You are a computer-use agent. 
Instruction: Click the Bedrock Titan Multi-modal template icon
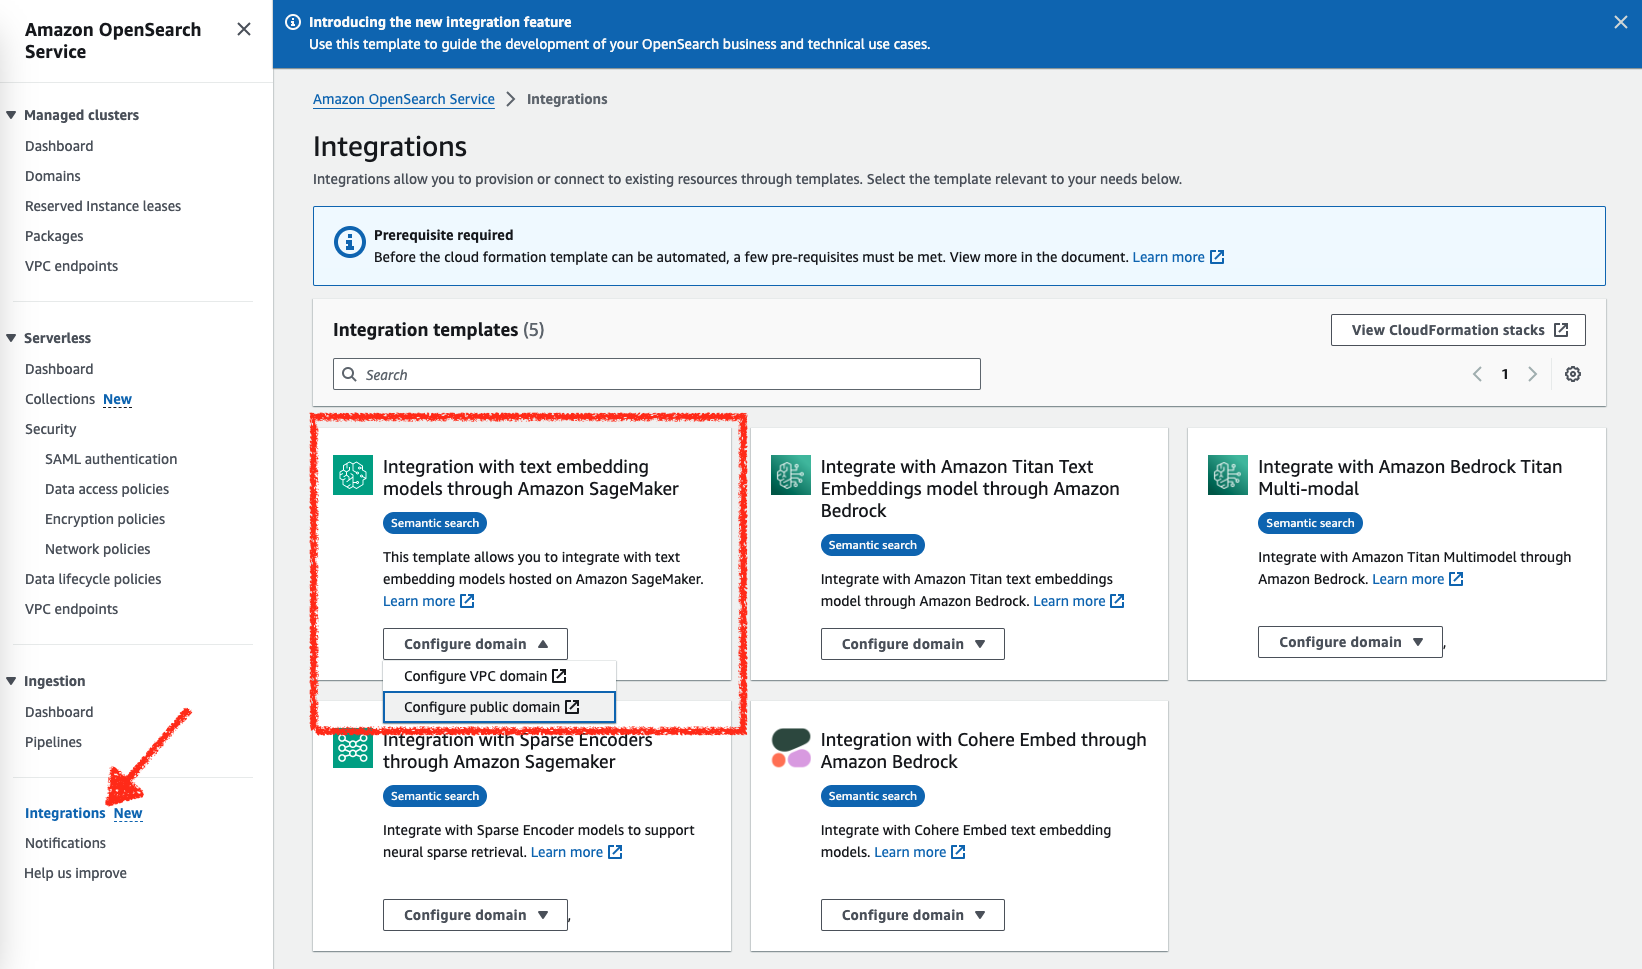click(x=1228, y=475)
